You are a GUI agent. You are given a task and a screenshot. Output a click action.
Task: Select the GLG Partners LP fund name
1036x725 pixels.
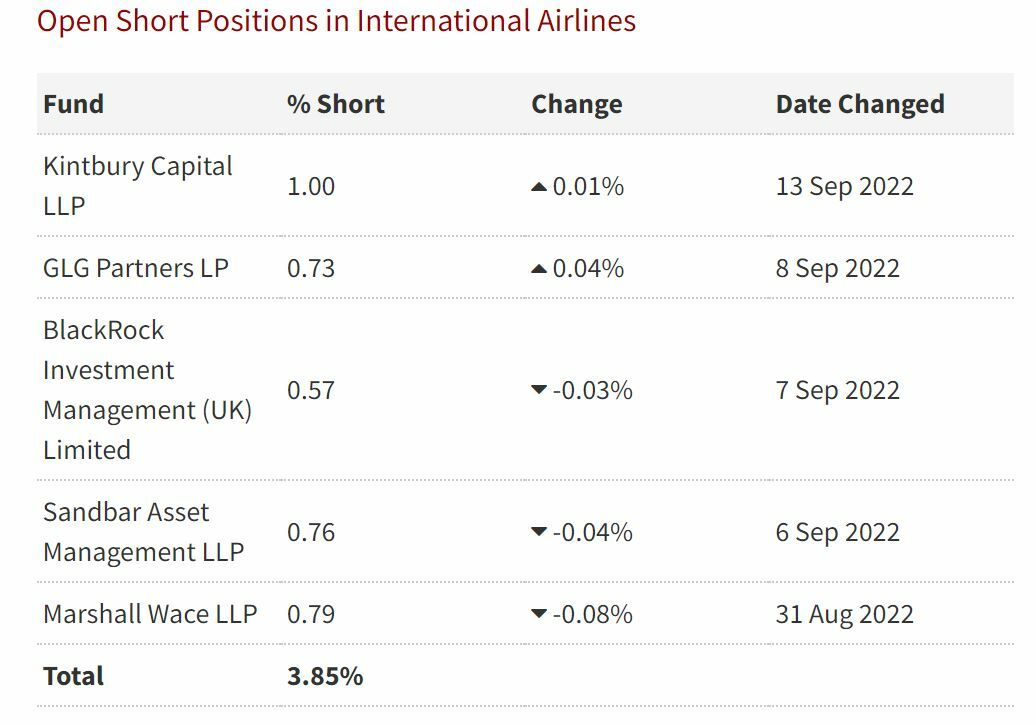[x=135, y=268]
